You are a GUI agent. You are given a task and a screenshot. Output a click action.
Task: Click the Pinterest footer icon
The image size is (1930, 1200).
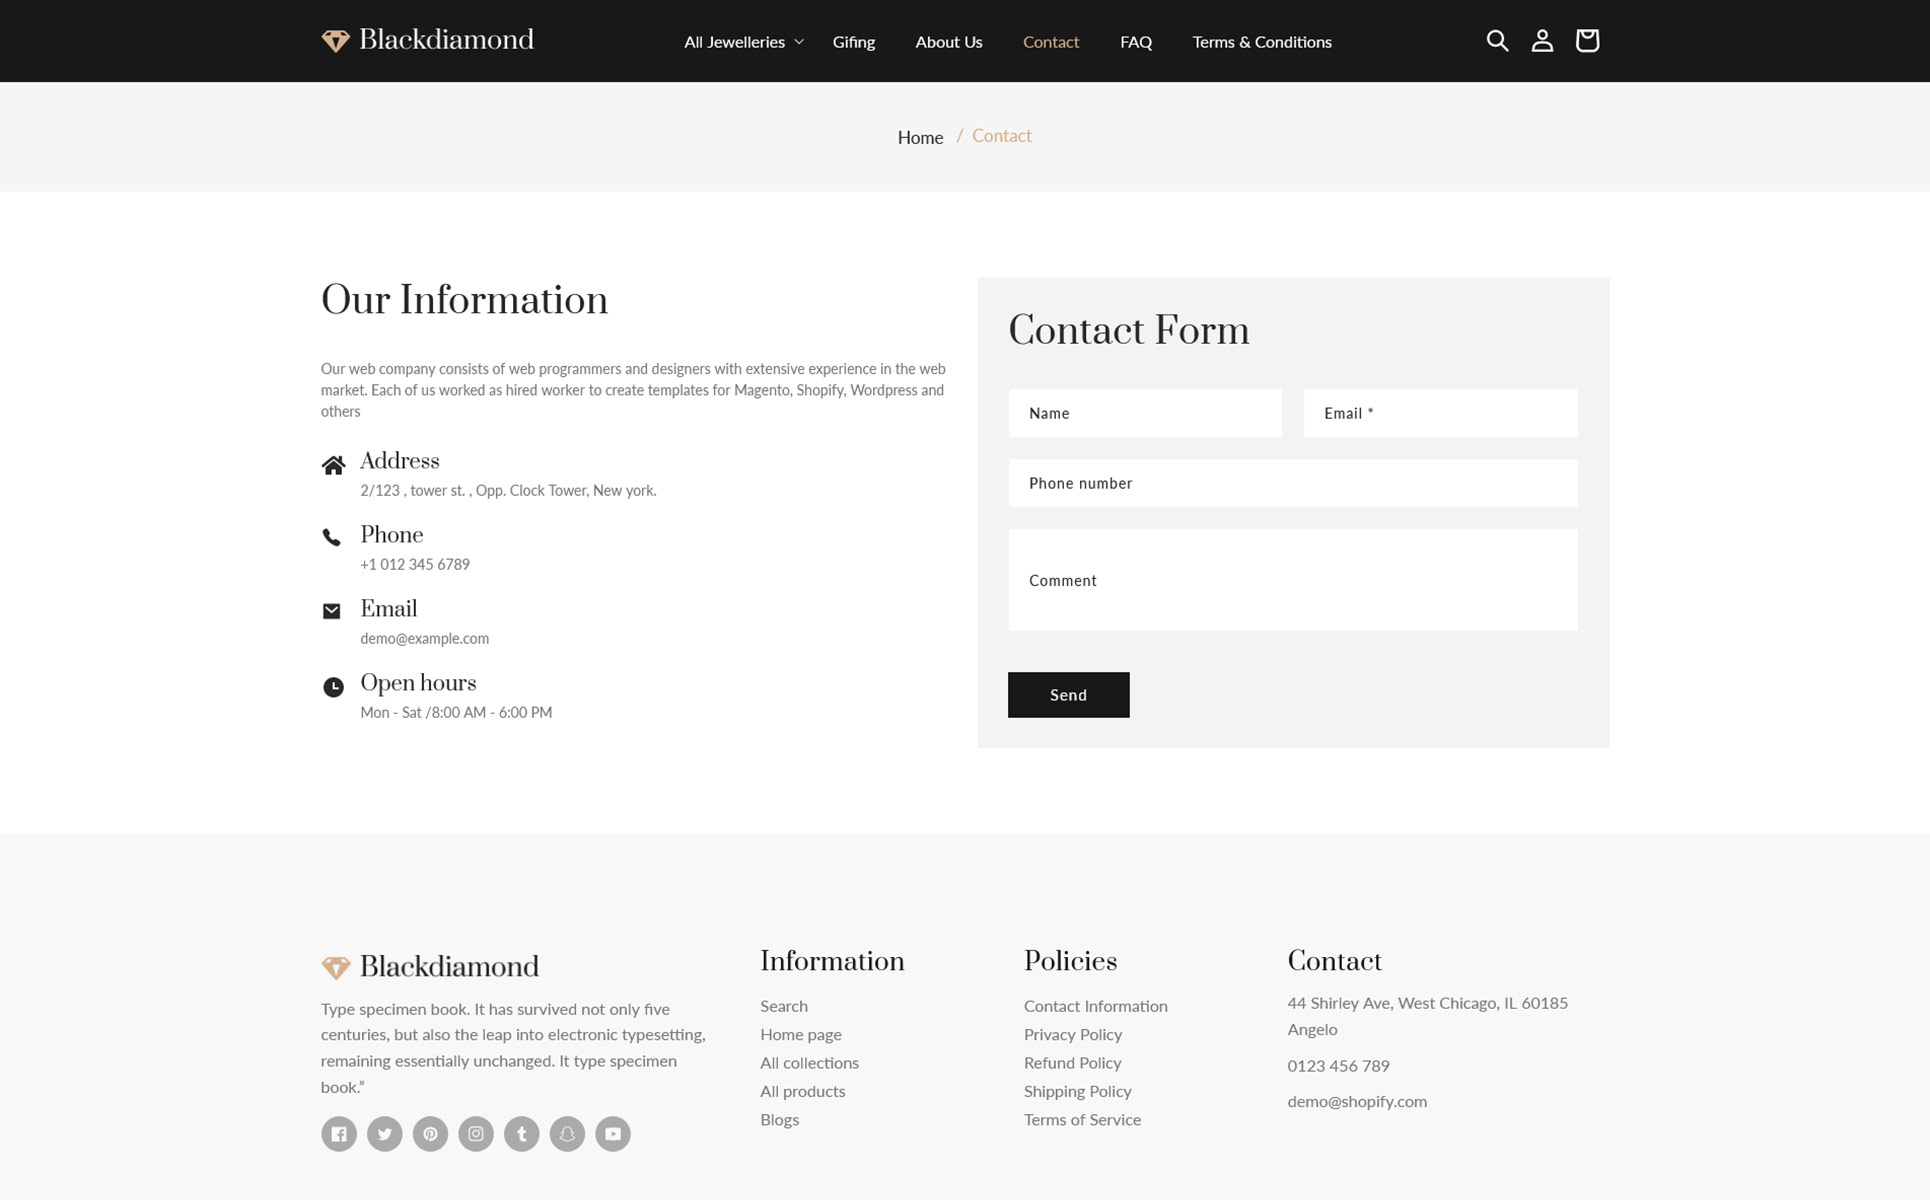430,1134
